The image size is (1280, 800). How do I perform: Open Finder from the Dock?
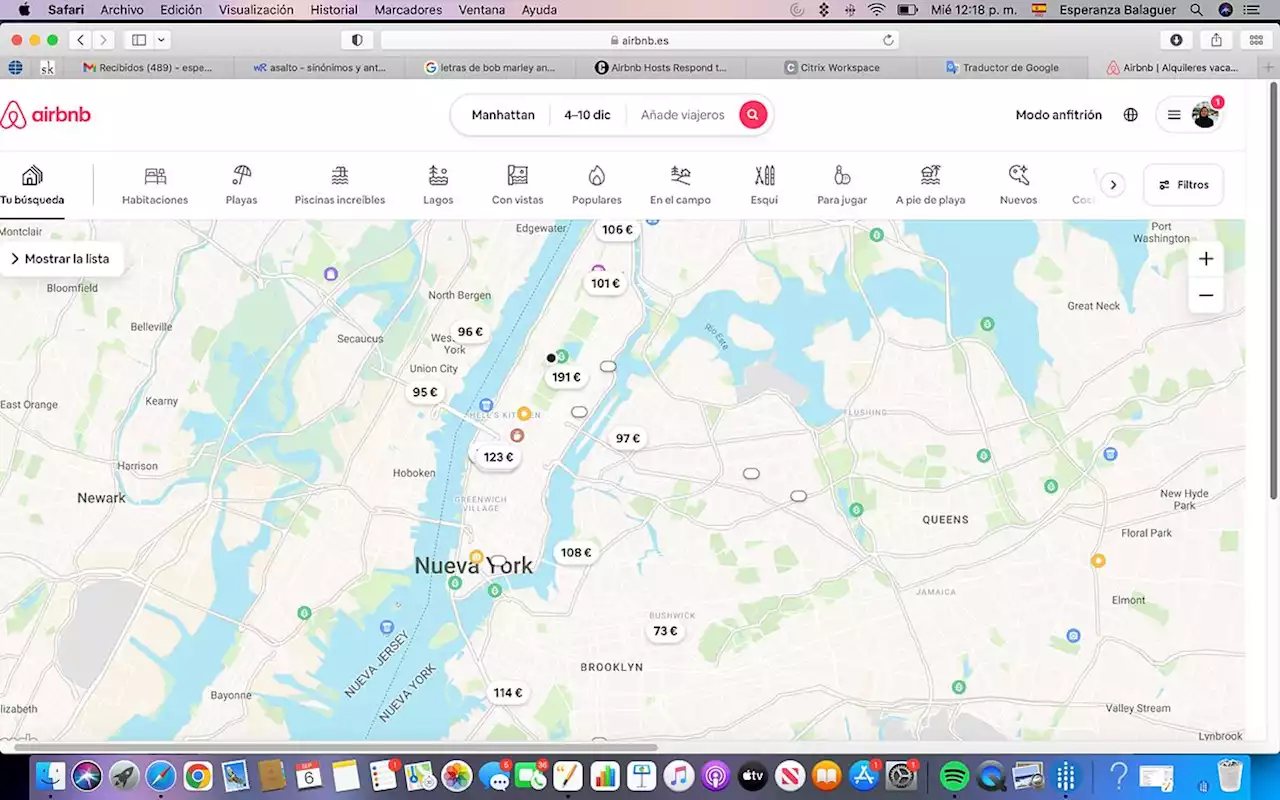pos(50,775)
